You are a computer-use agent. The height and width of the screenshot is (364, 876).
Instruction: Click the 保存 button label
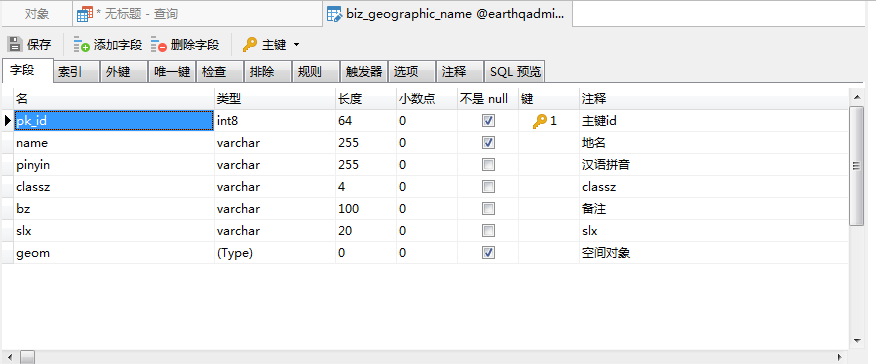click(x=39, y=45)
